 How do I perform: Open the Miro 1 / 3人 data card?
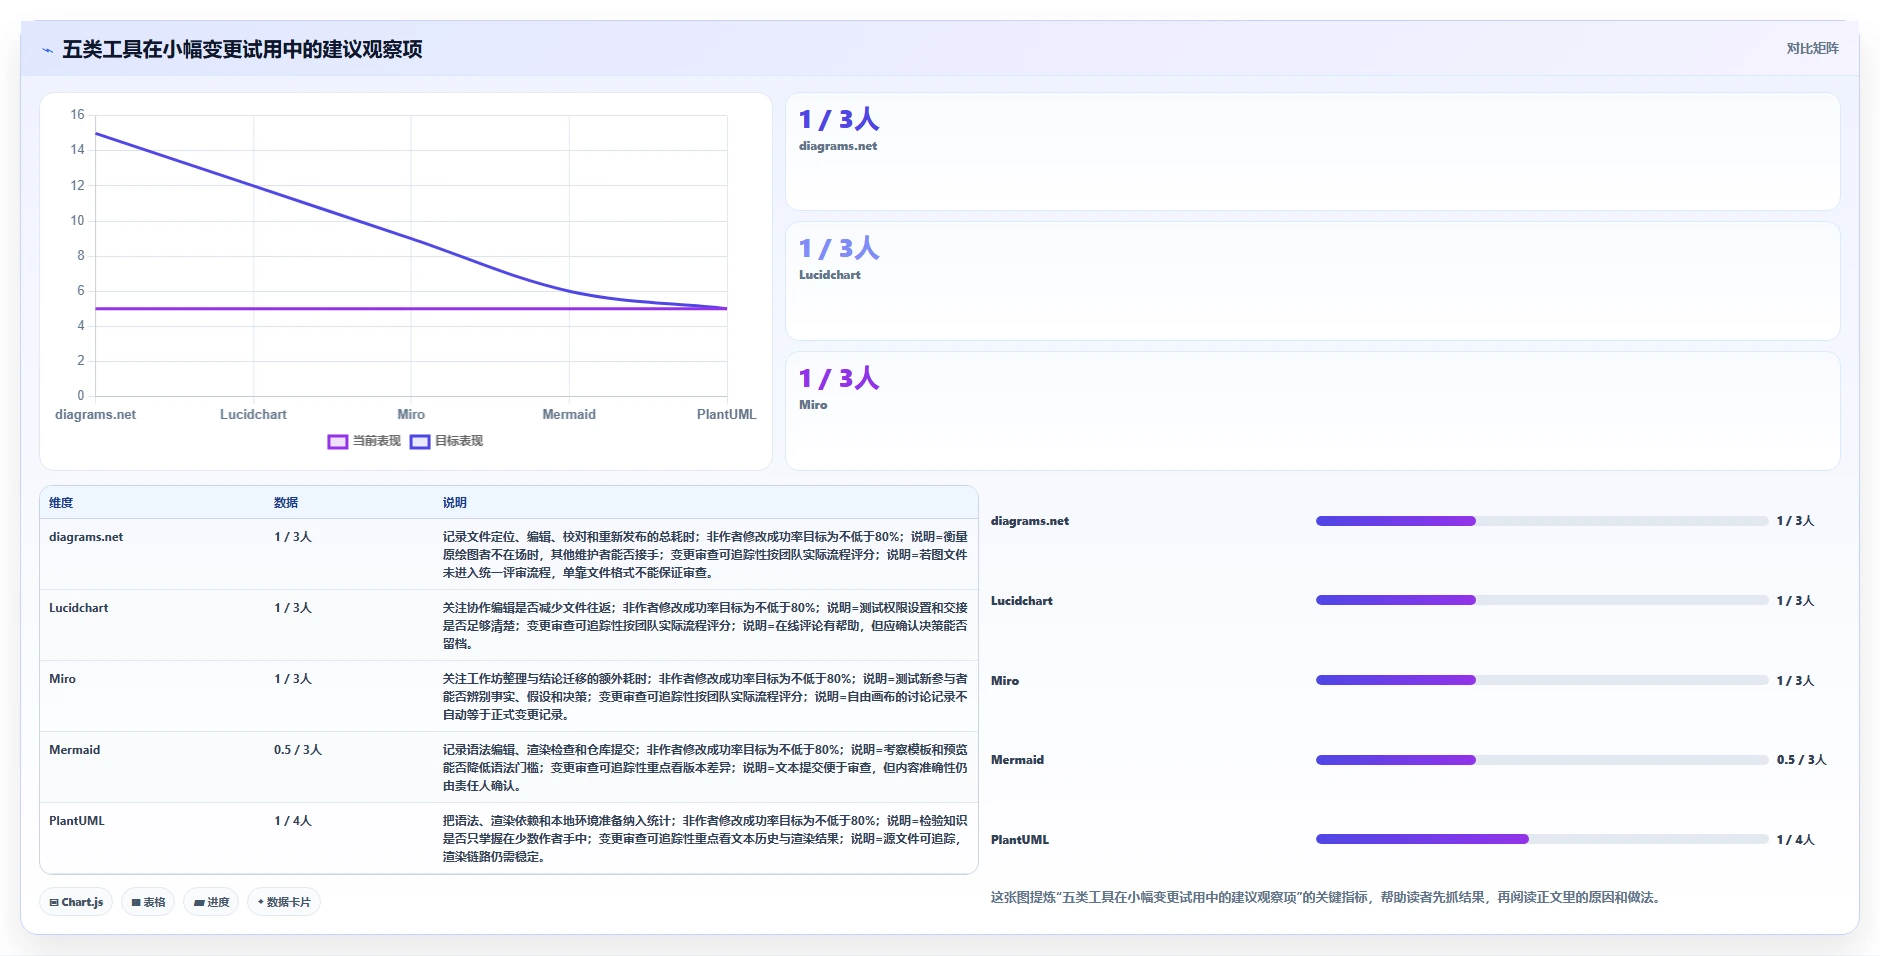1312,411
